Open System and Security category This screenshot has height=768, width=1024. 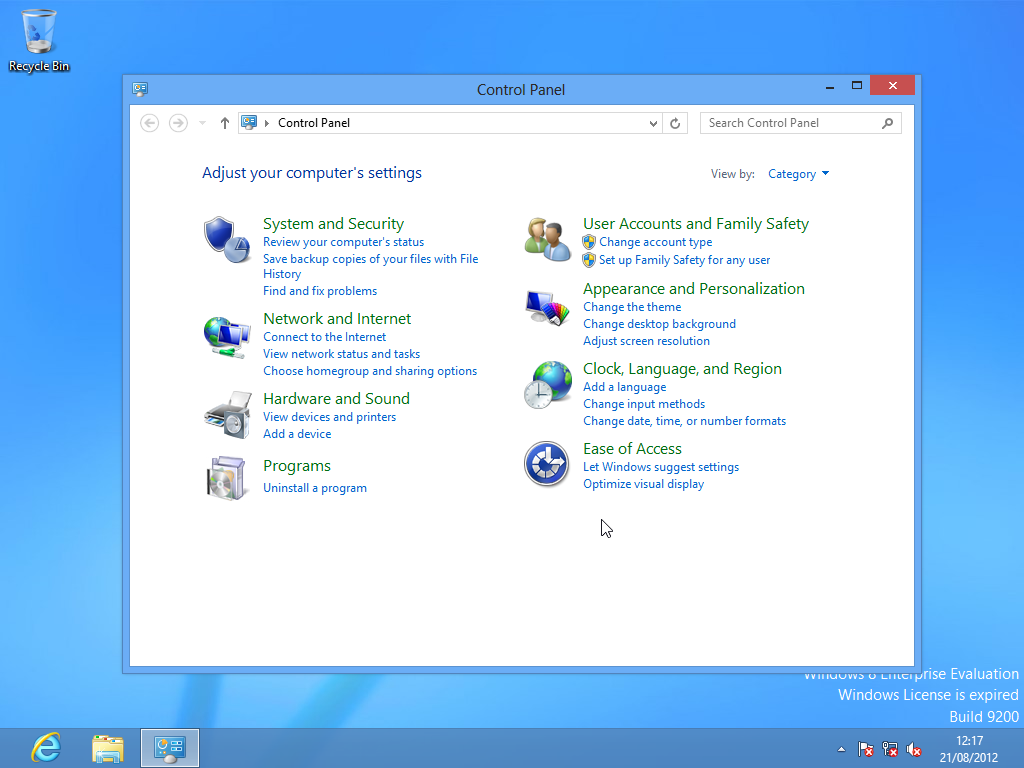(333, 223)
